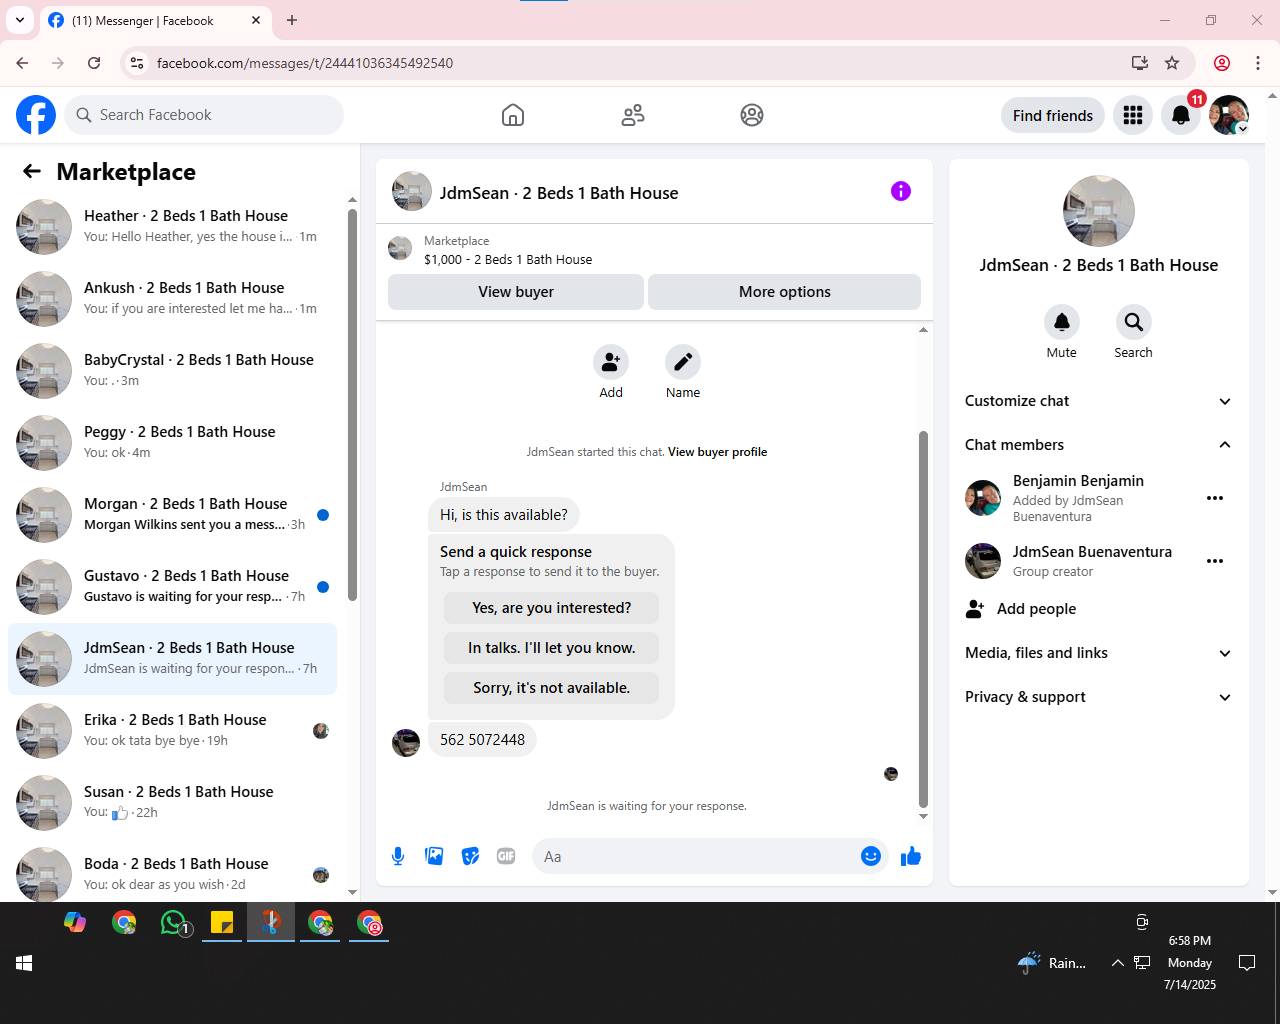This screenshot has height=1024, width=1280.
Task: Collapse Chat members section
Action: click(x=1098, y=445)
